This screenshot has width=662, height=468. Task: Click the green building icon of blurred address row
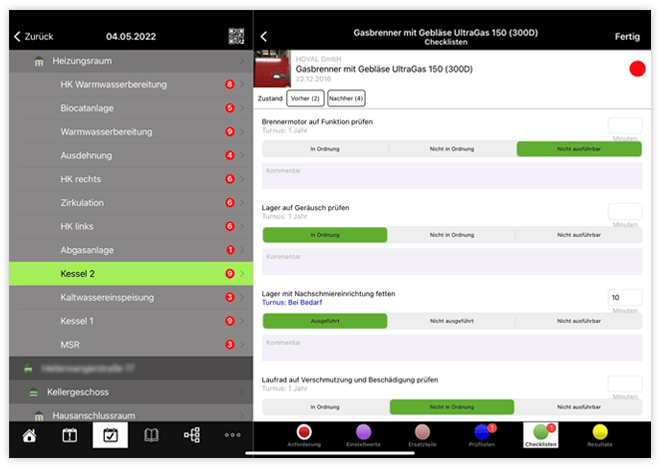click(28, 368)
